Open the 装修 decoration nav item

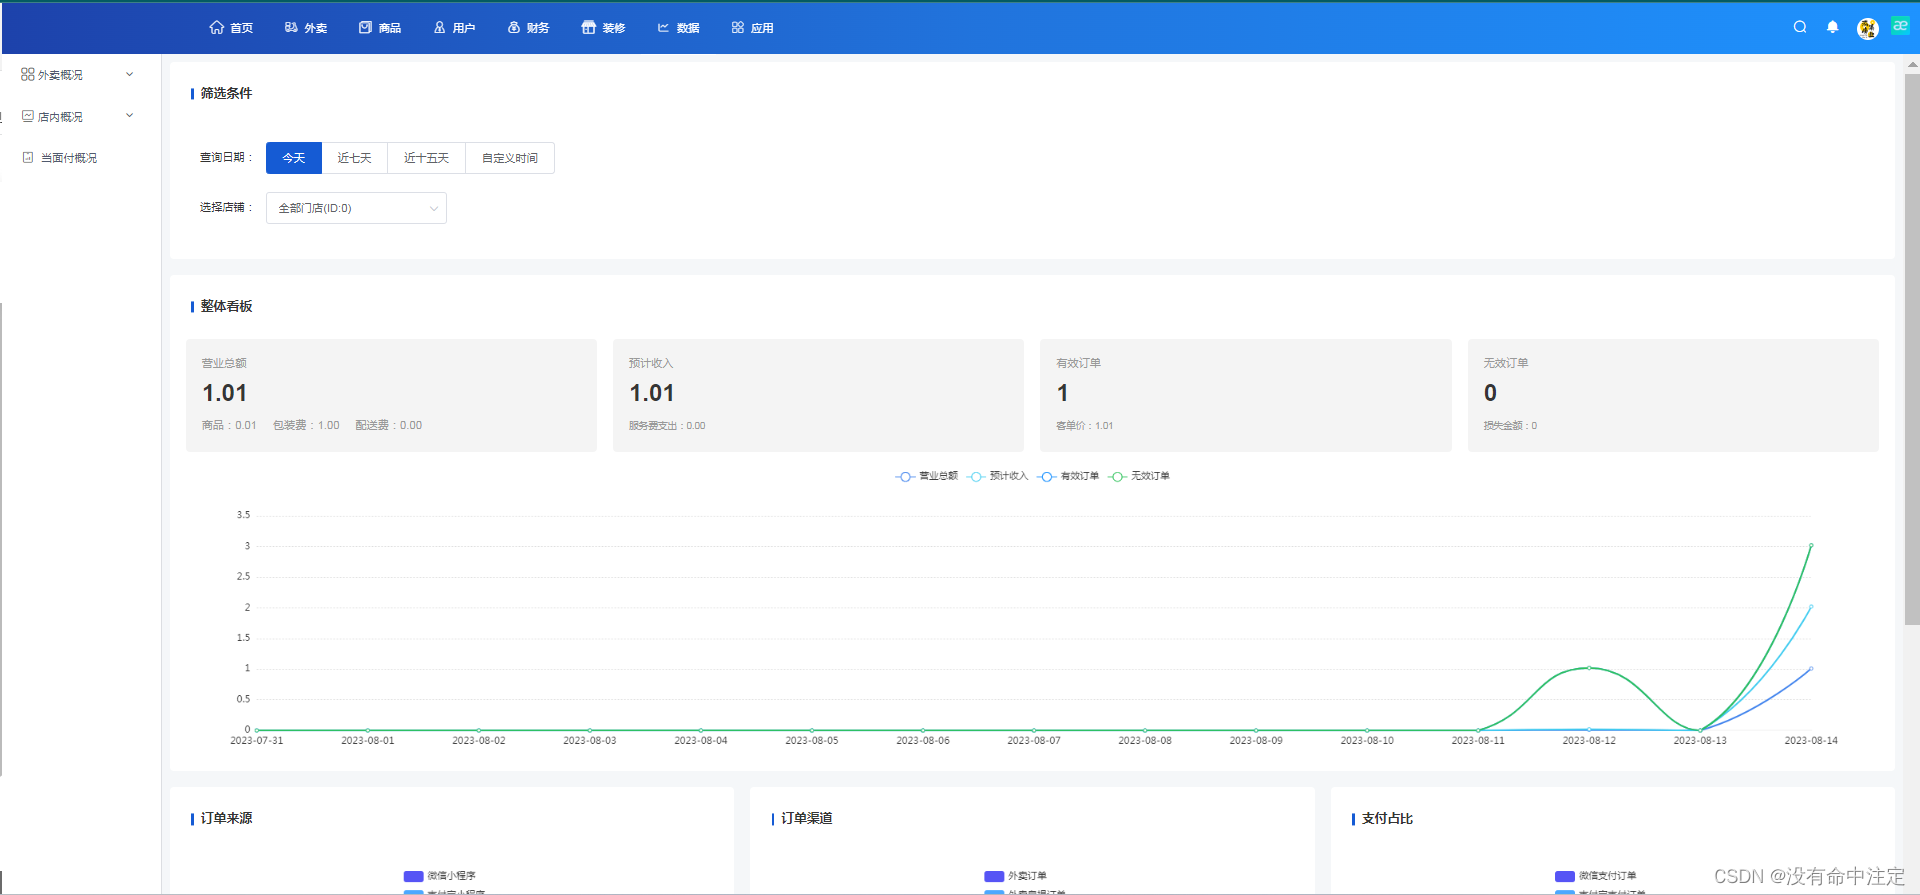pos(603,28)
